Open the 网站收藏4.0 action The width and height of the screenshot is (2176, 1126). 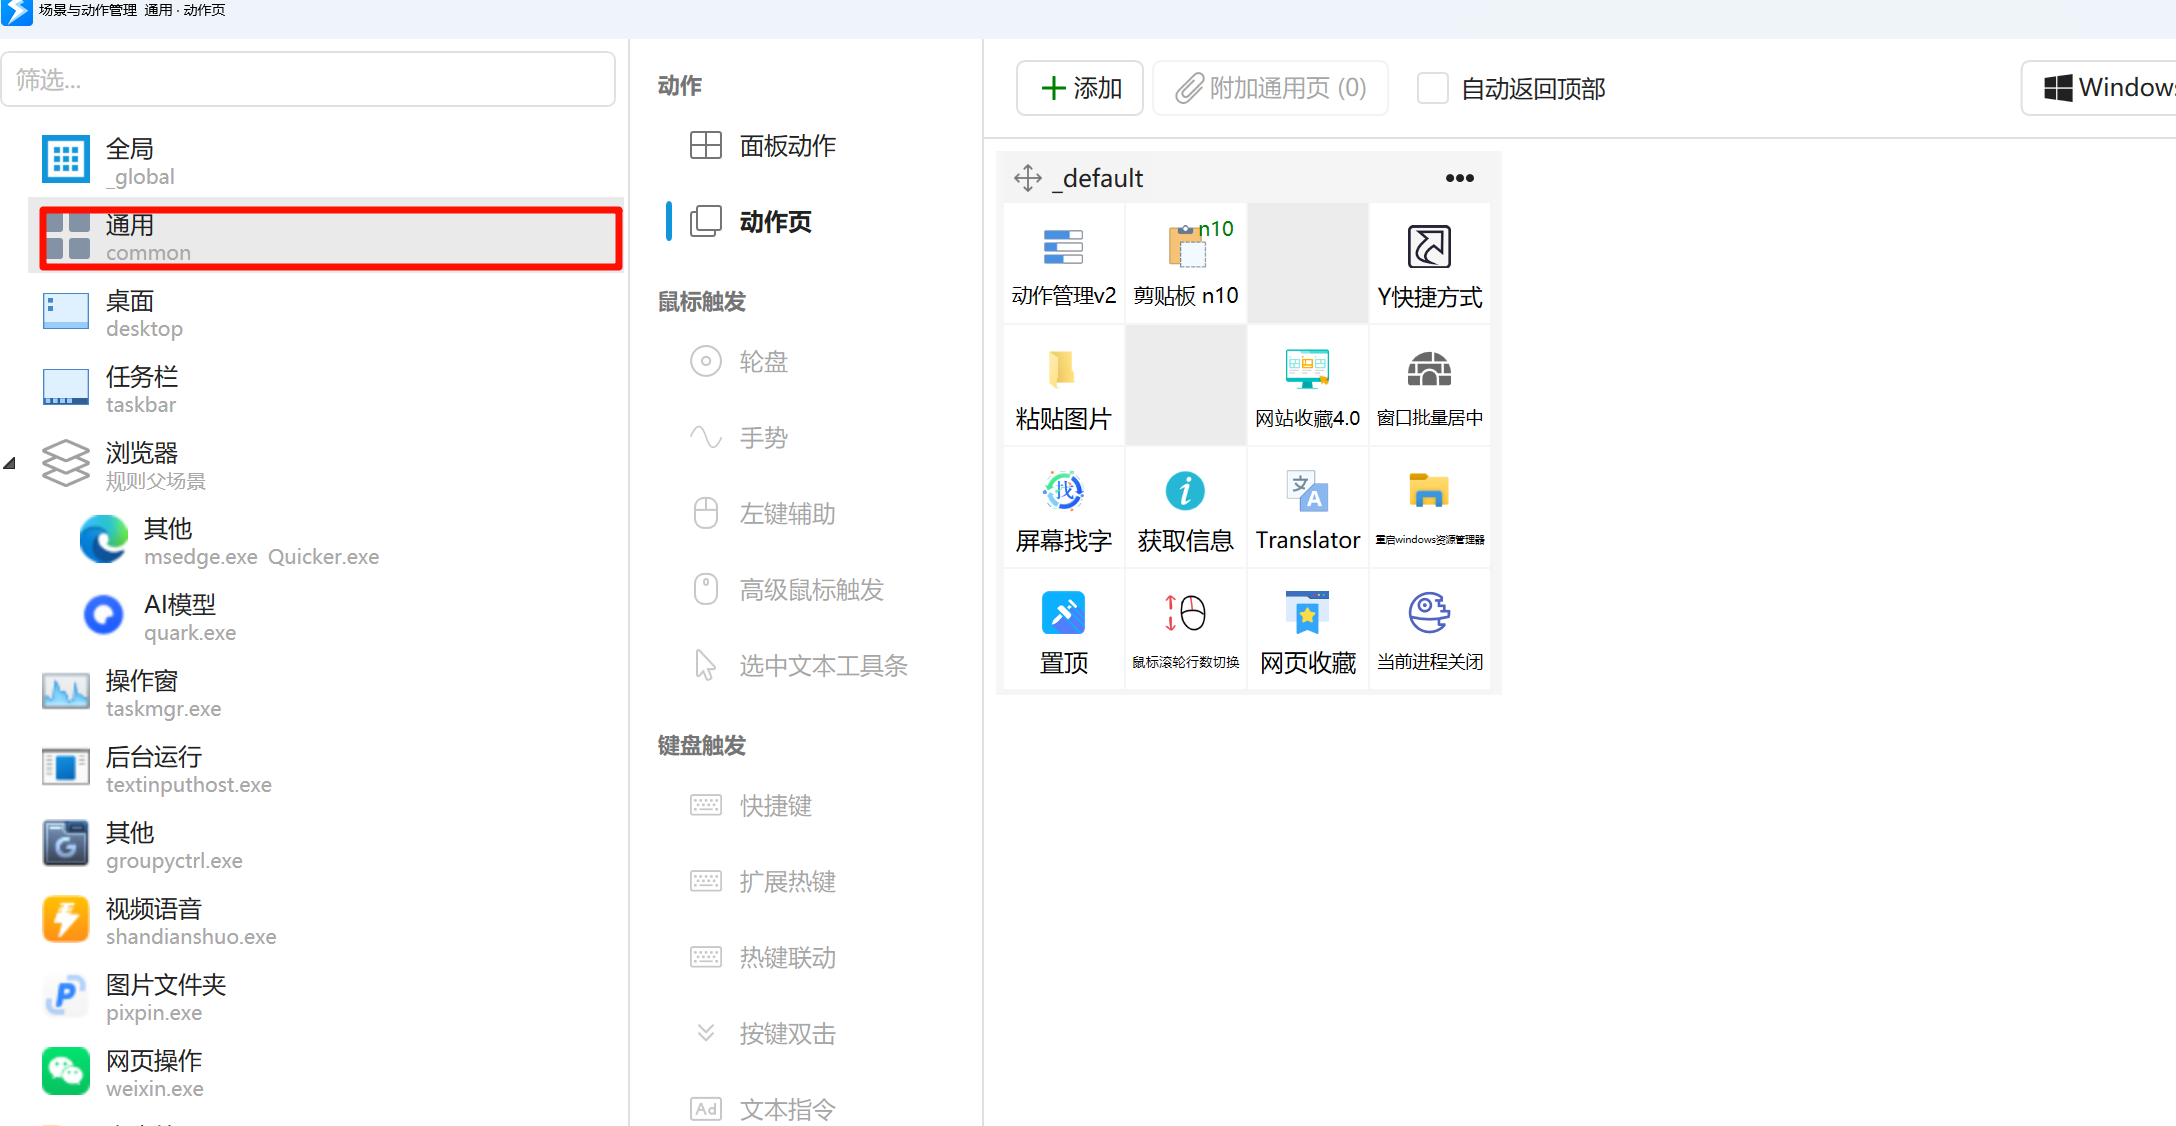click(x=1307, y=386)
